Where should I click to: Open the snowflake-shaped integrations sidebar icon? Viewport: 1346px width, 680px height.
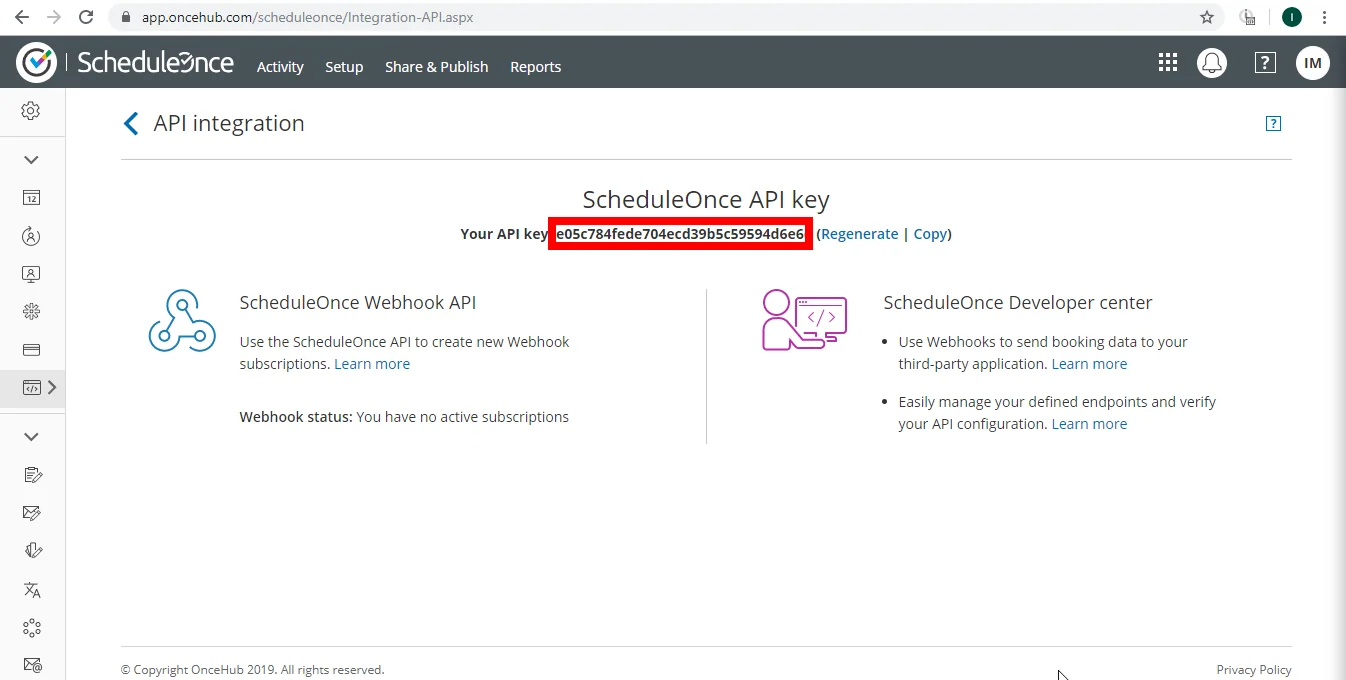(31, 312)
